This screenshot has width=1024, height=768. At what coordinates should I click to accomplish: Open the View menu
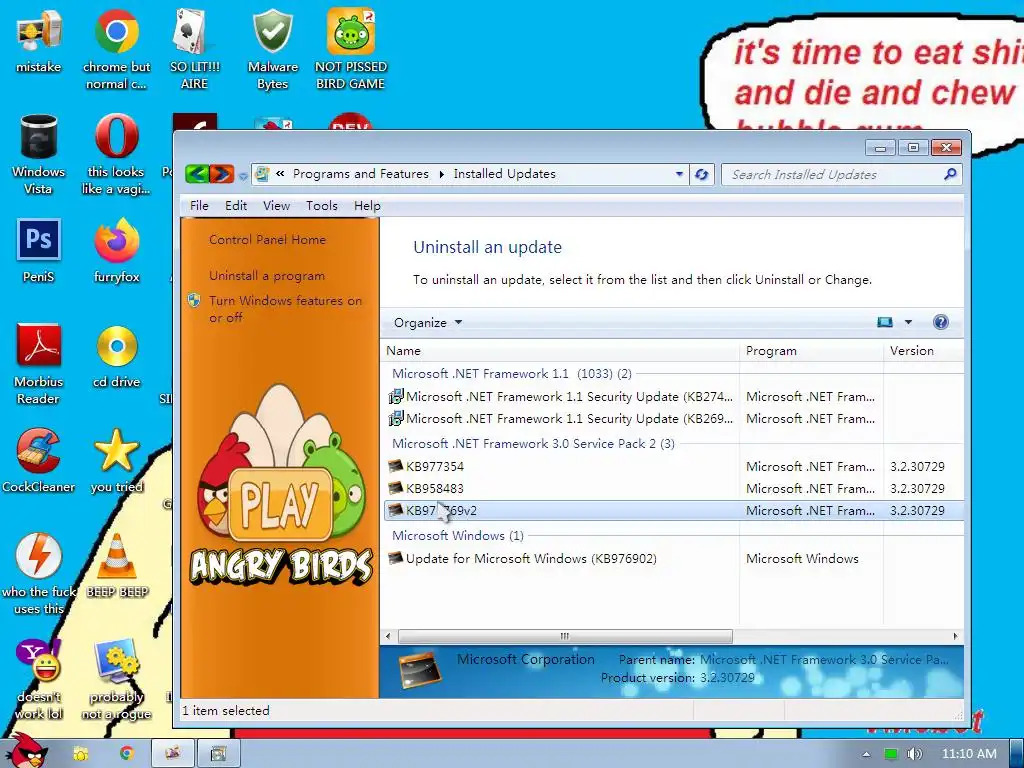tap(276, 206)
